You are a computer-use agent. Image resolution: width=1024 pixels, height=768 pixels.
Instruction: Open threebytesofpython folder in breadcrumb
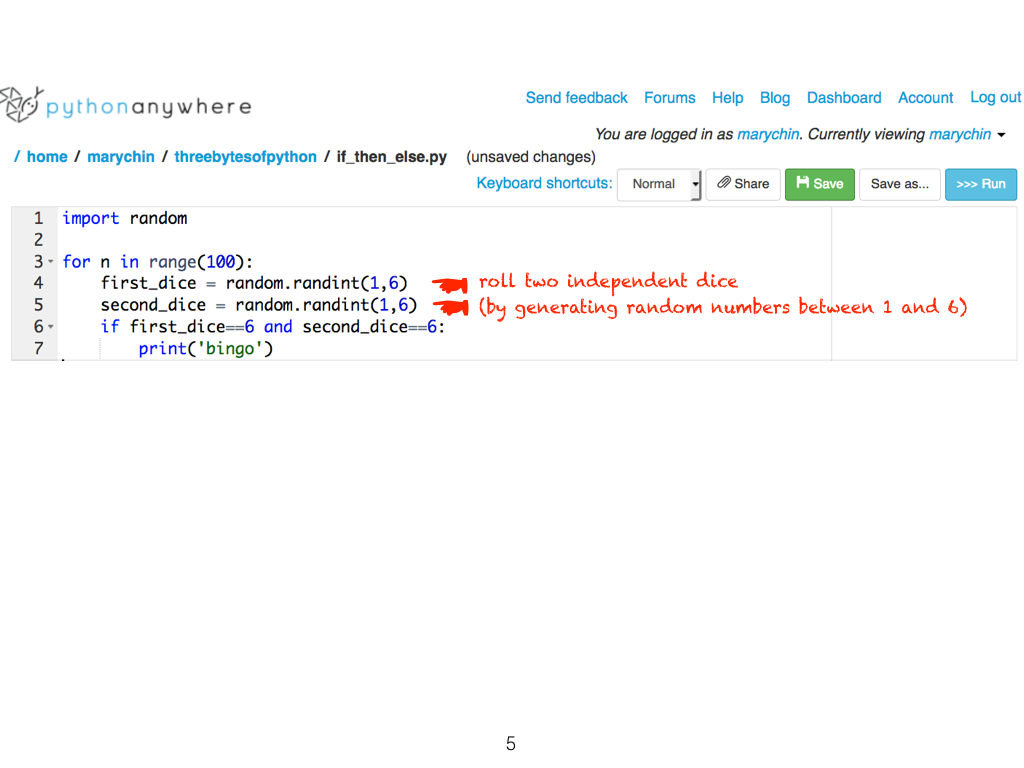(245, 157)
